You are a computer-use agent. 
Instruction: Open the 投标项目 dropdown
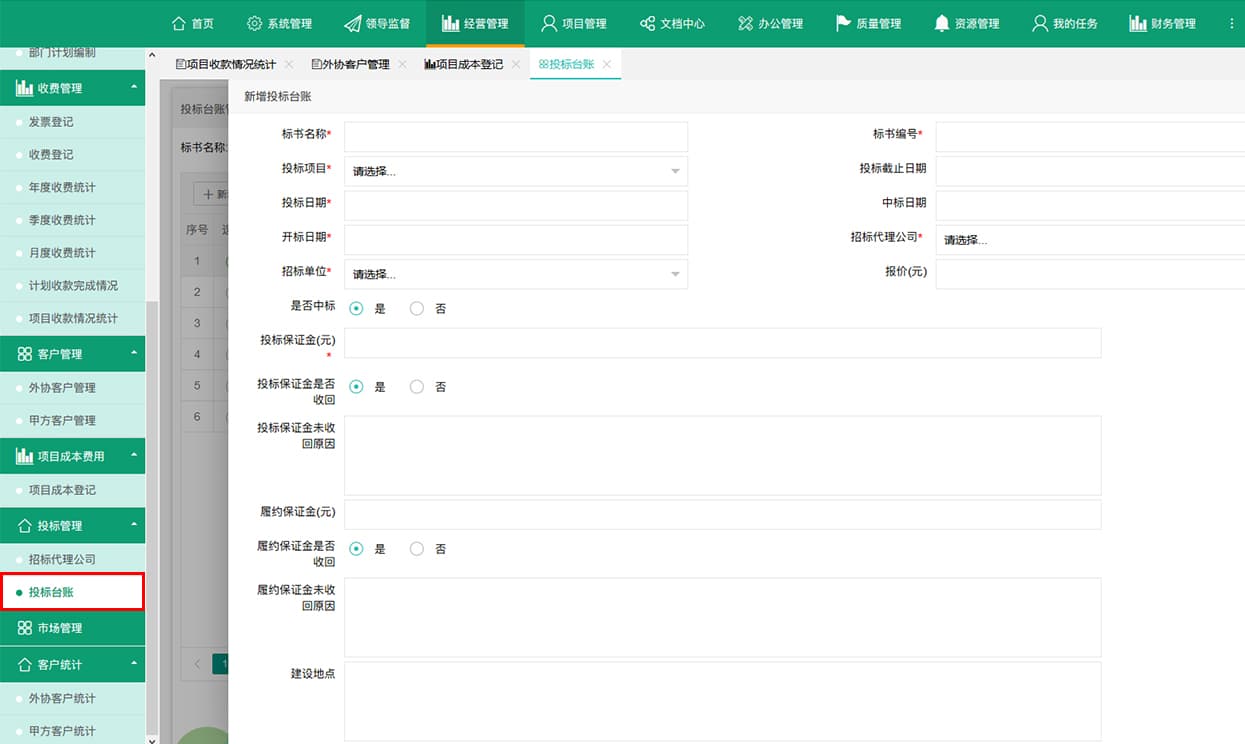click(516, 171)
